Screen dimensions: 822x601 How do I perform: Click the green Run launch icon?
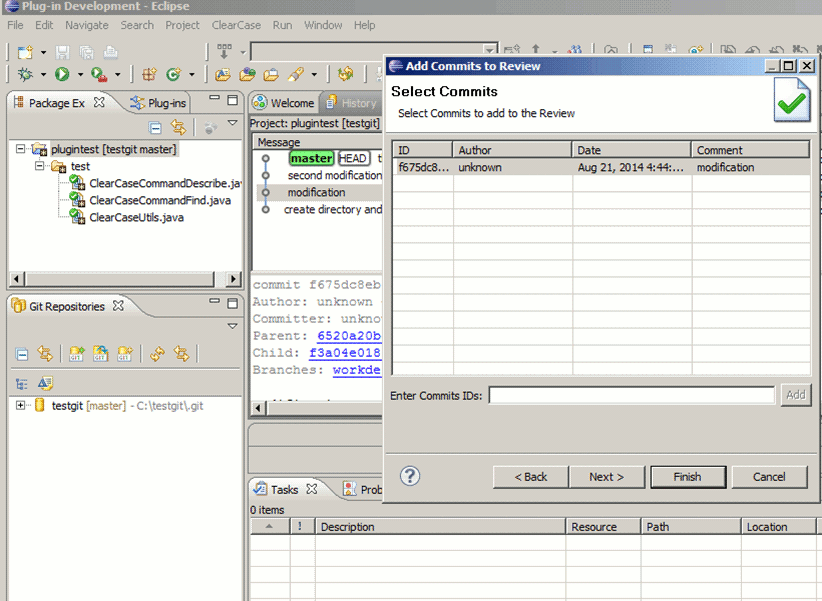62,74
